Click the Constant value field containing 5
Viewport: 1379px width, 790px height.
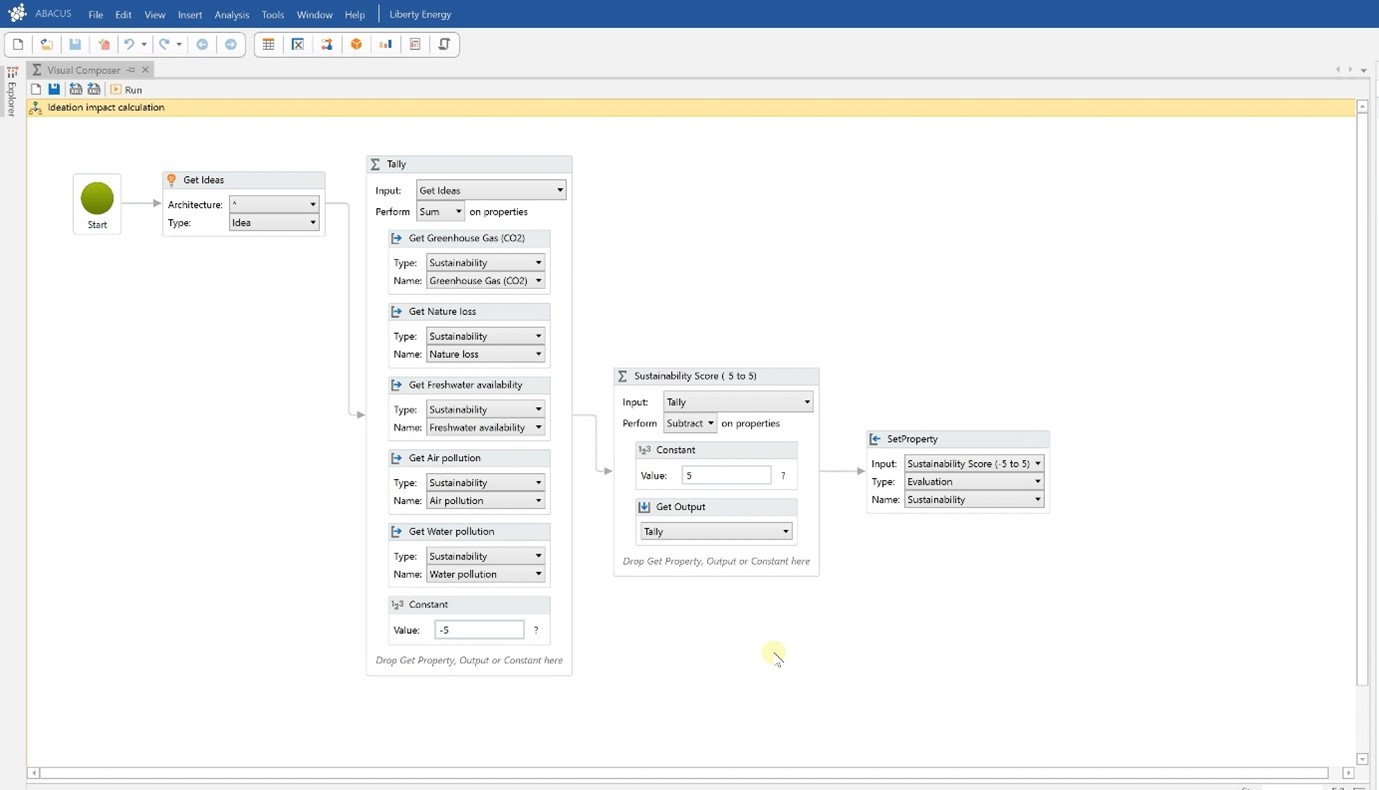tap(726, 476)
